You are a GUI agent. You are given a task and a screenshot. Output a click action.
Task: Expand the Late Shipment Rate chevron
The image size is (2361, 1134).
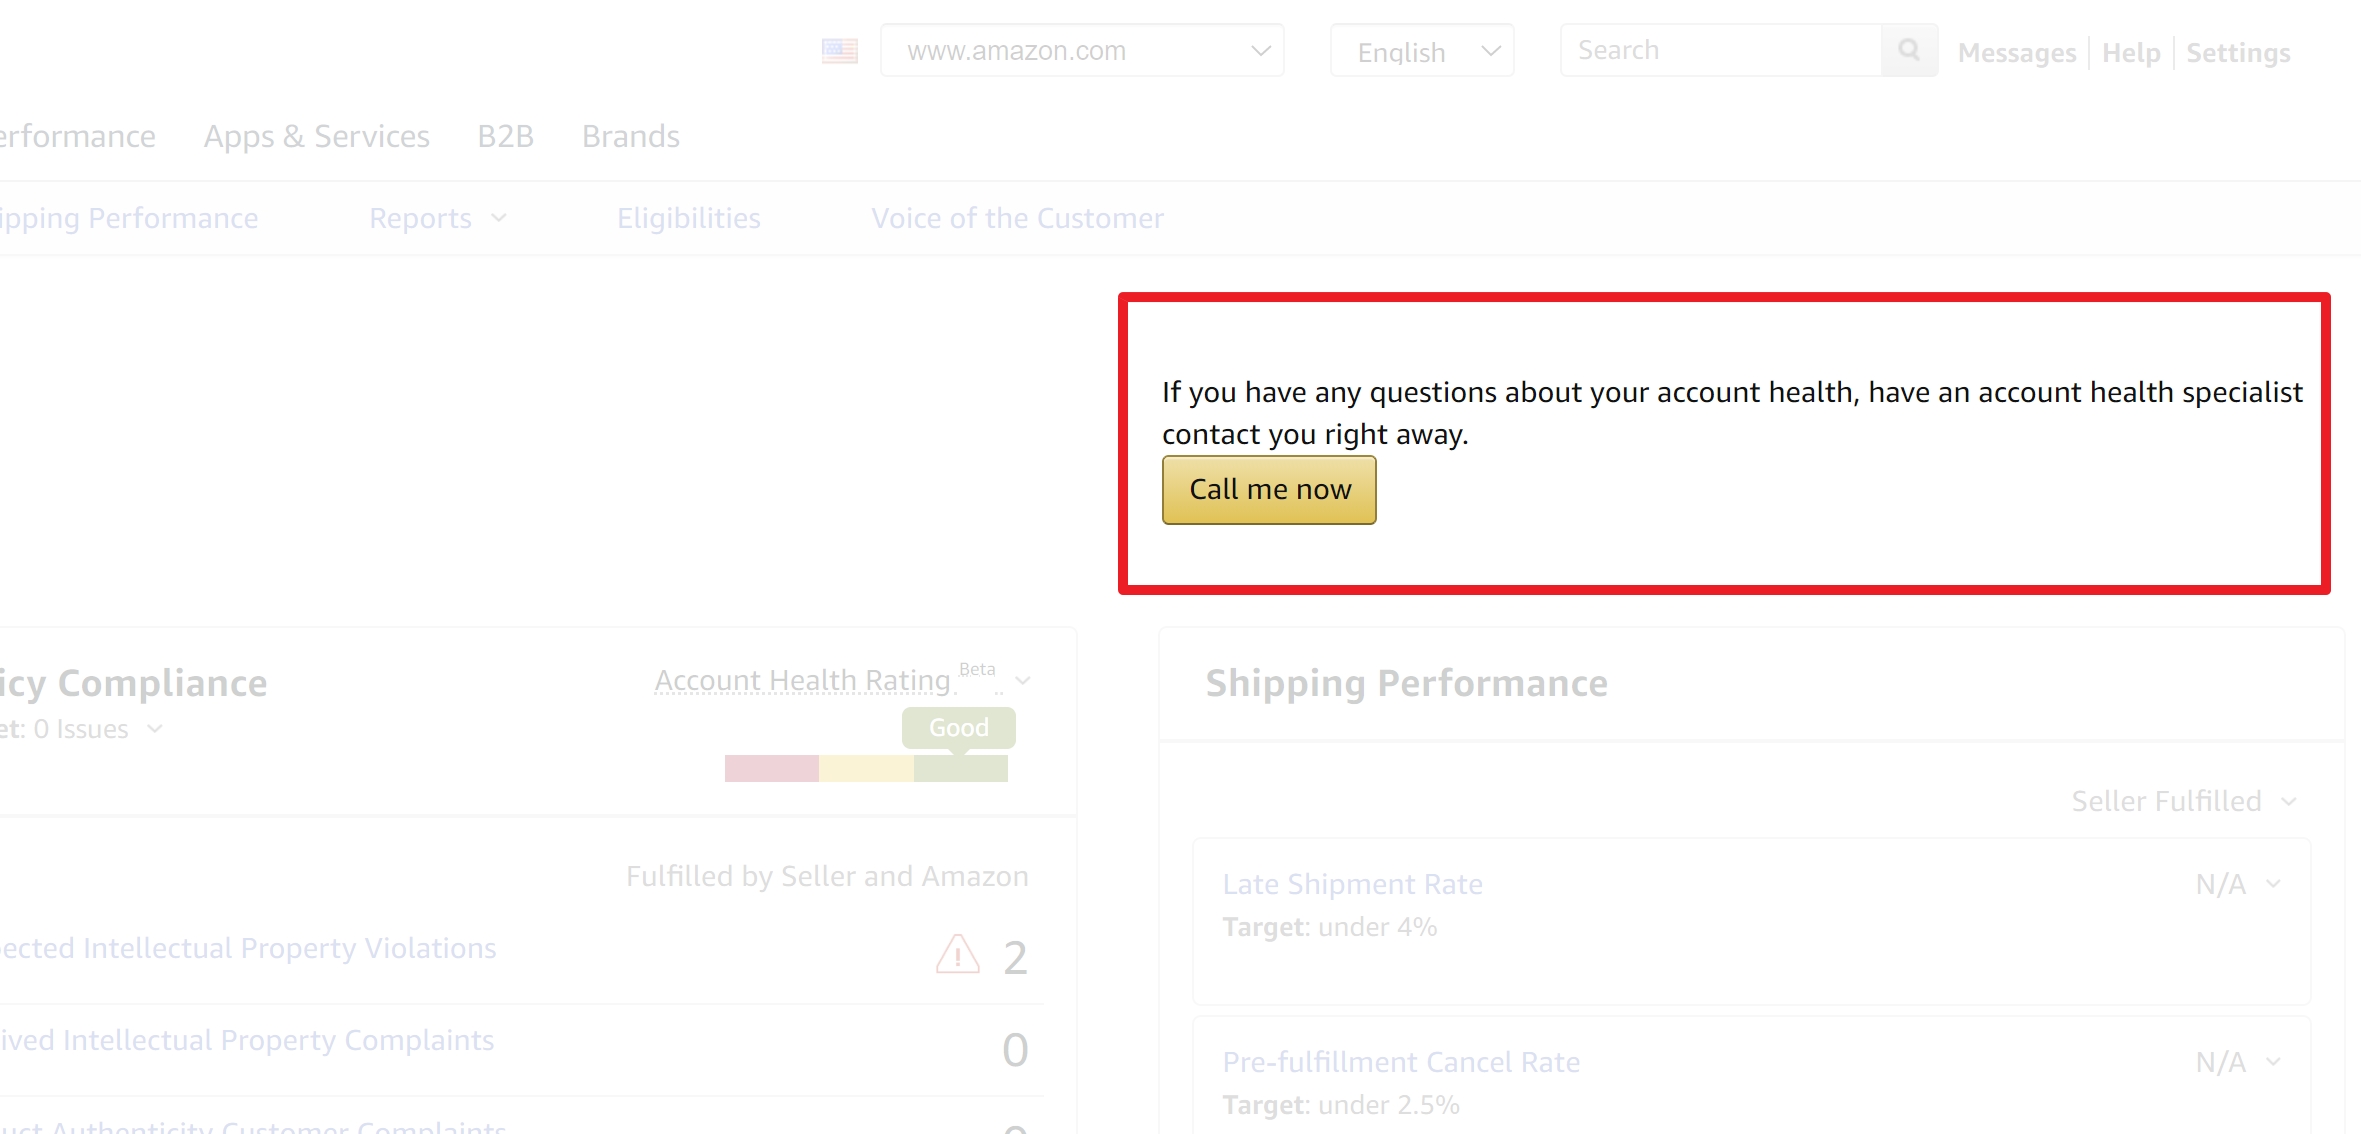click(x=2273, y=884)
